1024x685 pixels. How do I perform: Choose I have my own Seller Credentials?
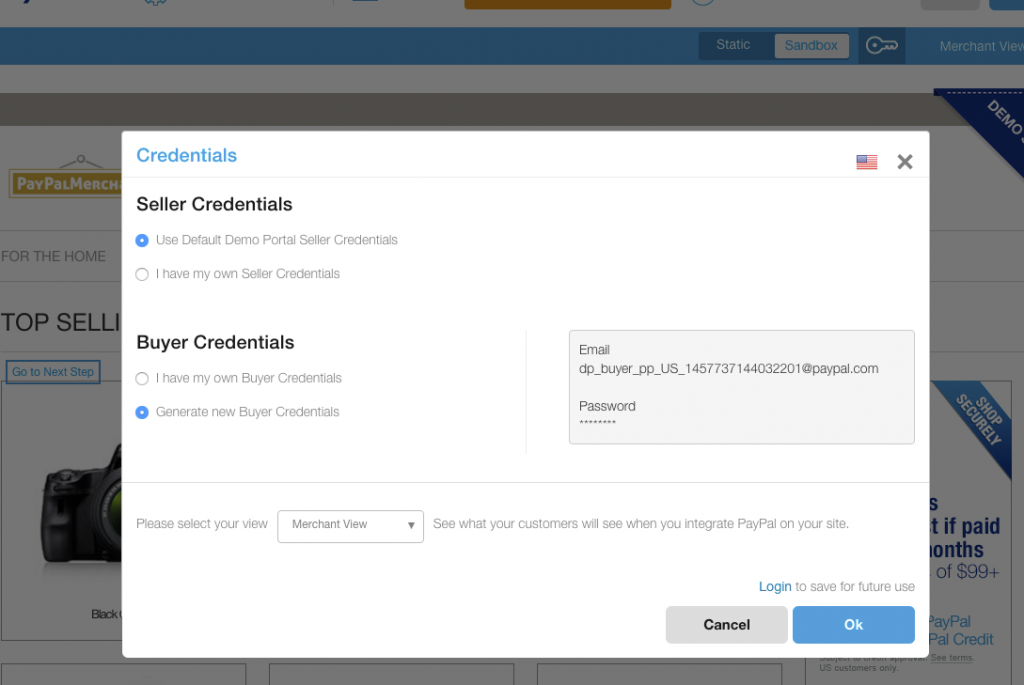[142, 274]
